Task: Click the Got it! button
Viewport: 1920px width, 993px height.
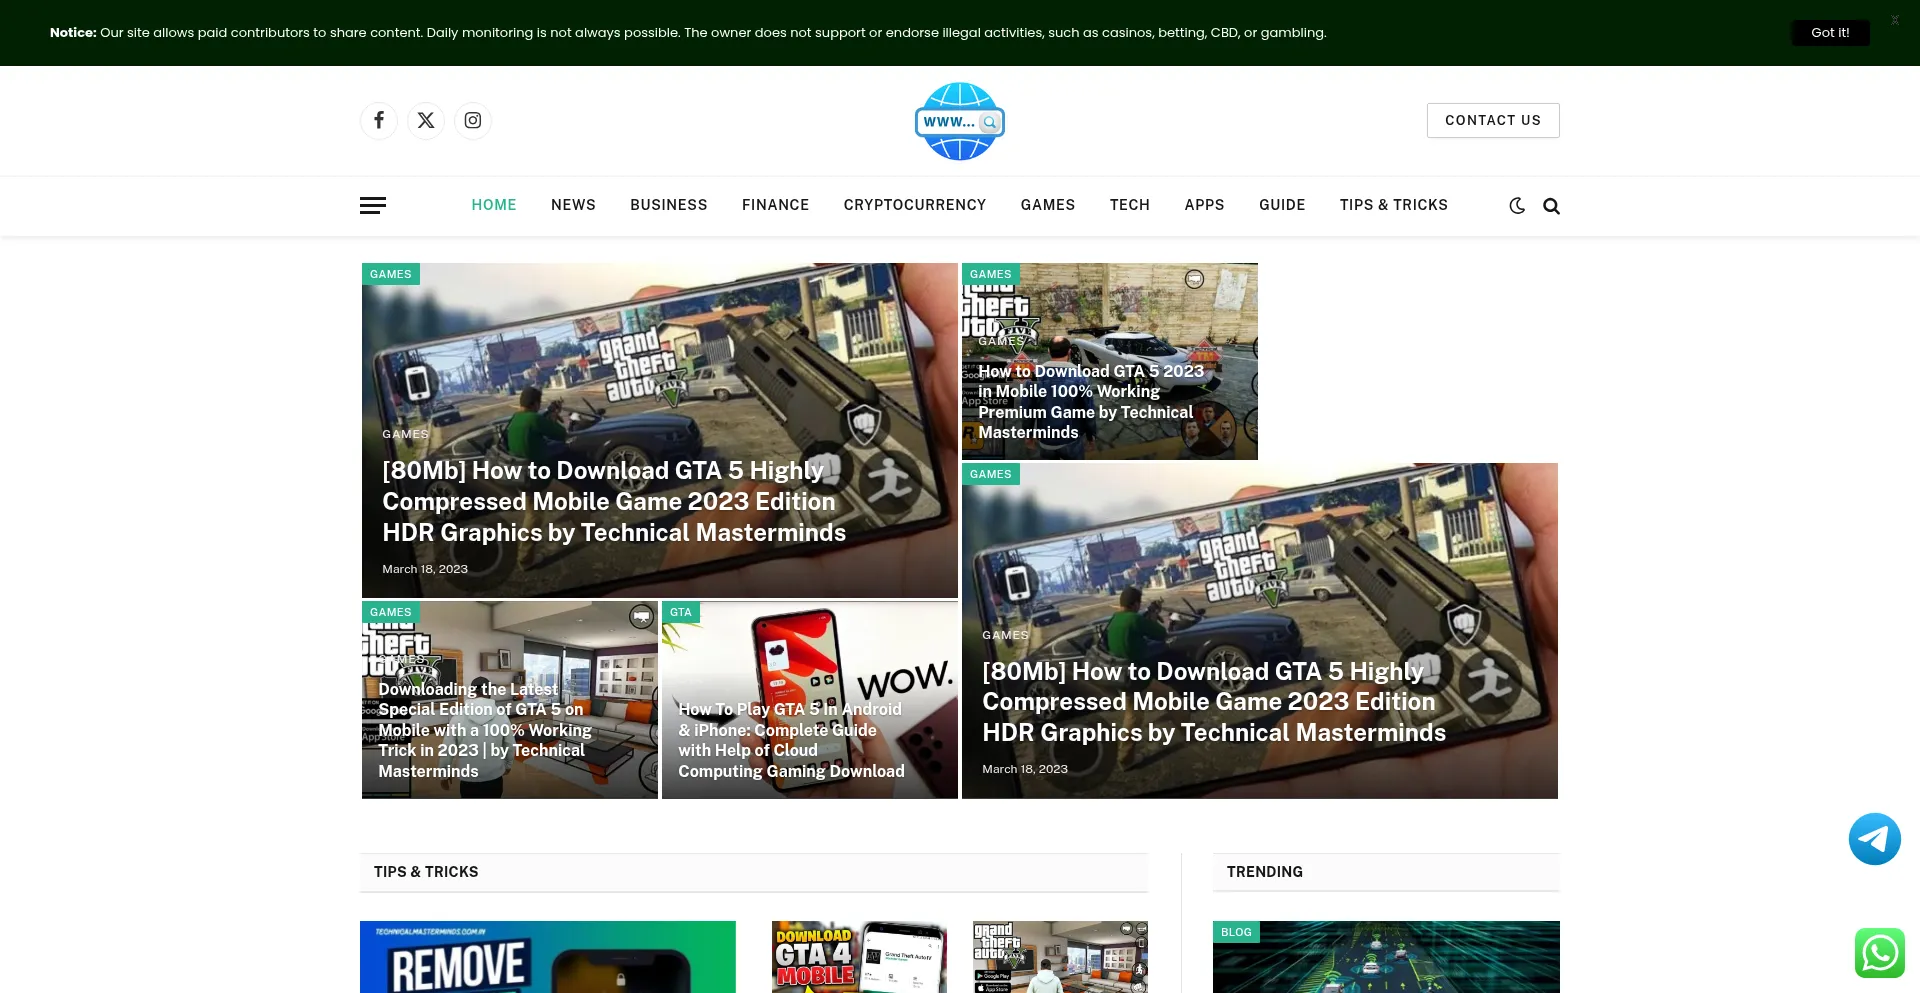Action: [x=1830, y=33]
